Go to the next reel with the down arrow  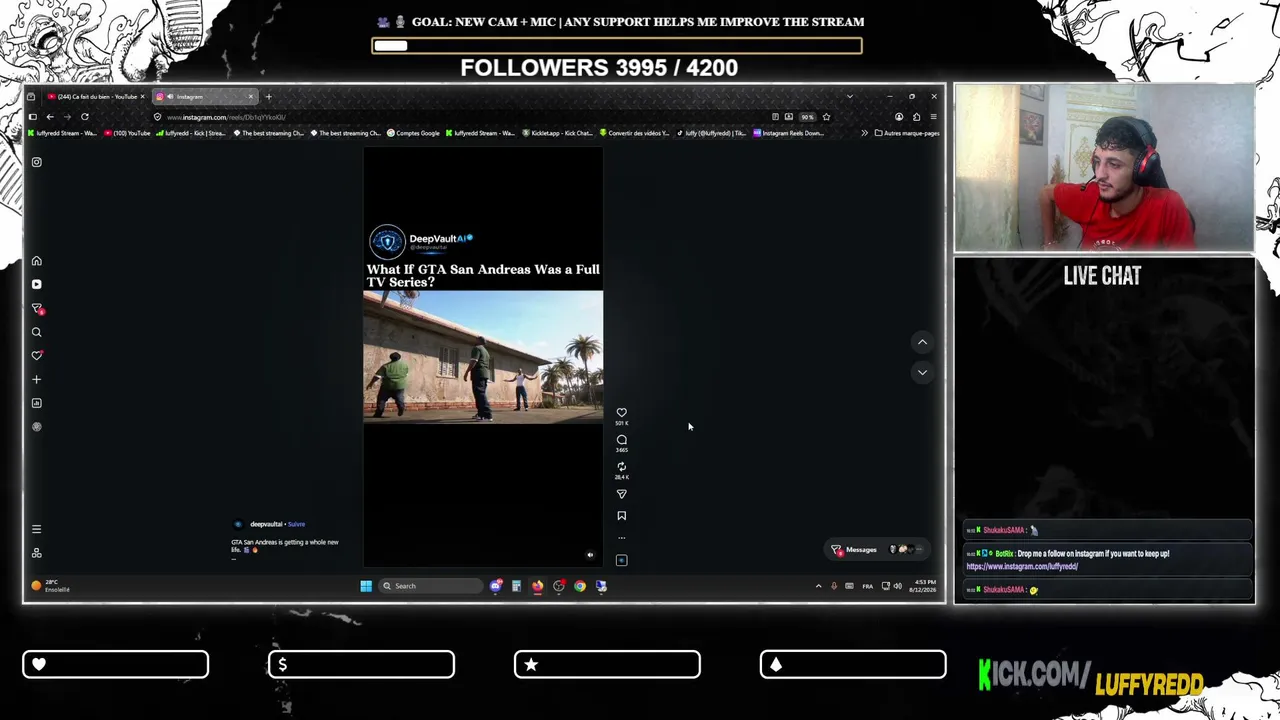(x=922, y=372)
